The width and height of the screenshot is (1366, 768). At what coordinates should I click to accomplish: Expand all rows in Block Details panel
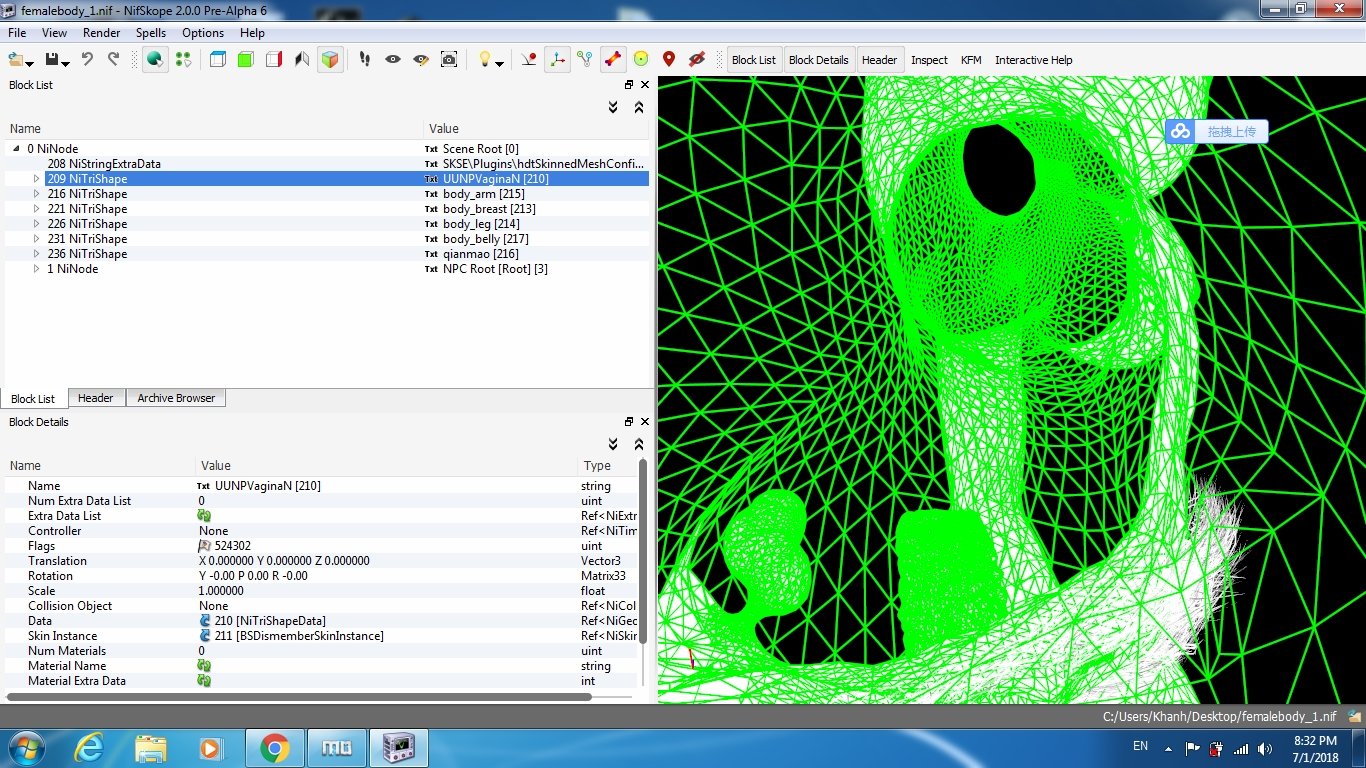point(613,444)
